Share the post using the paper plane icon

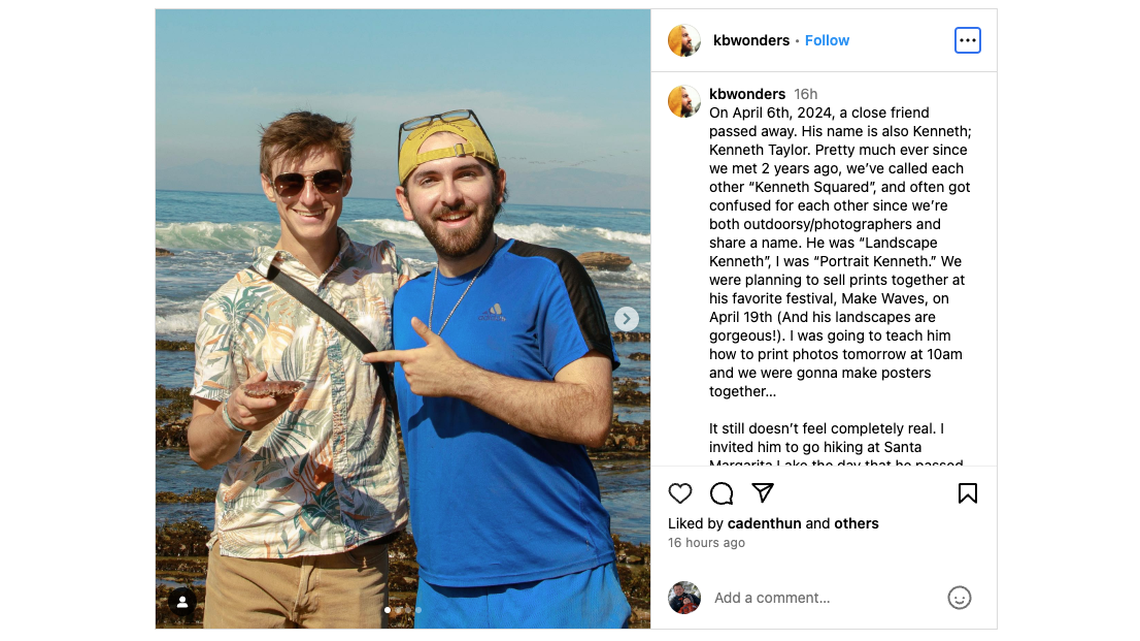(763, 493)
